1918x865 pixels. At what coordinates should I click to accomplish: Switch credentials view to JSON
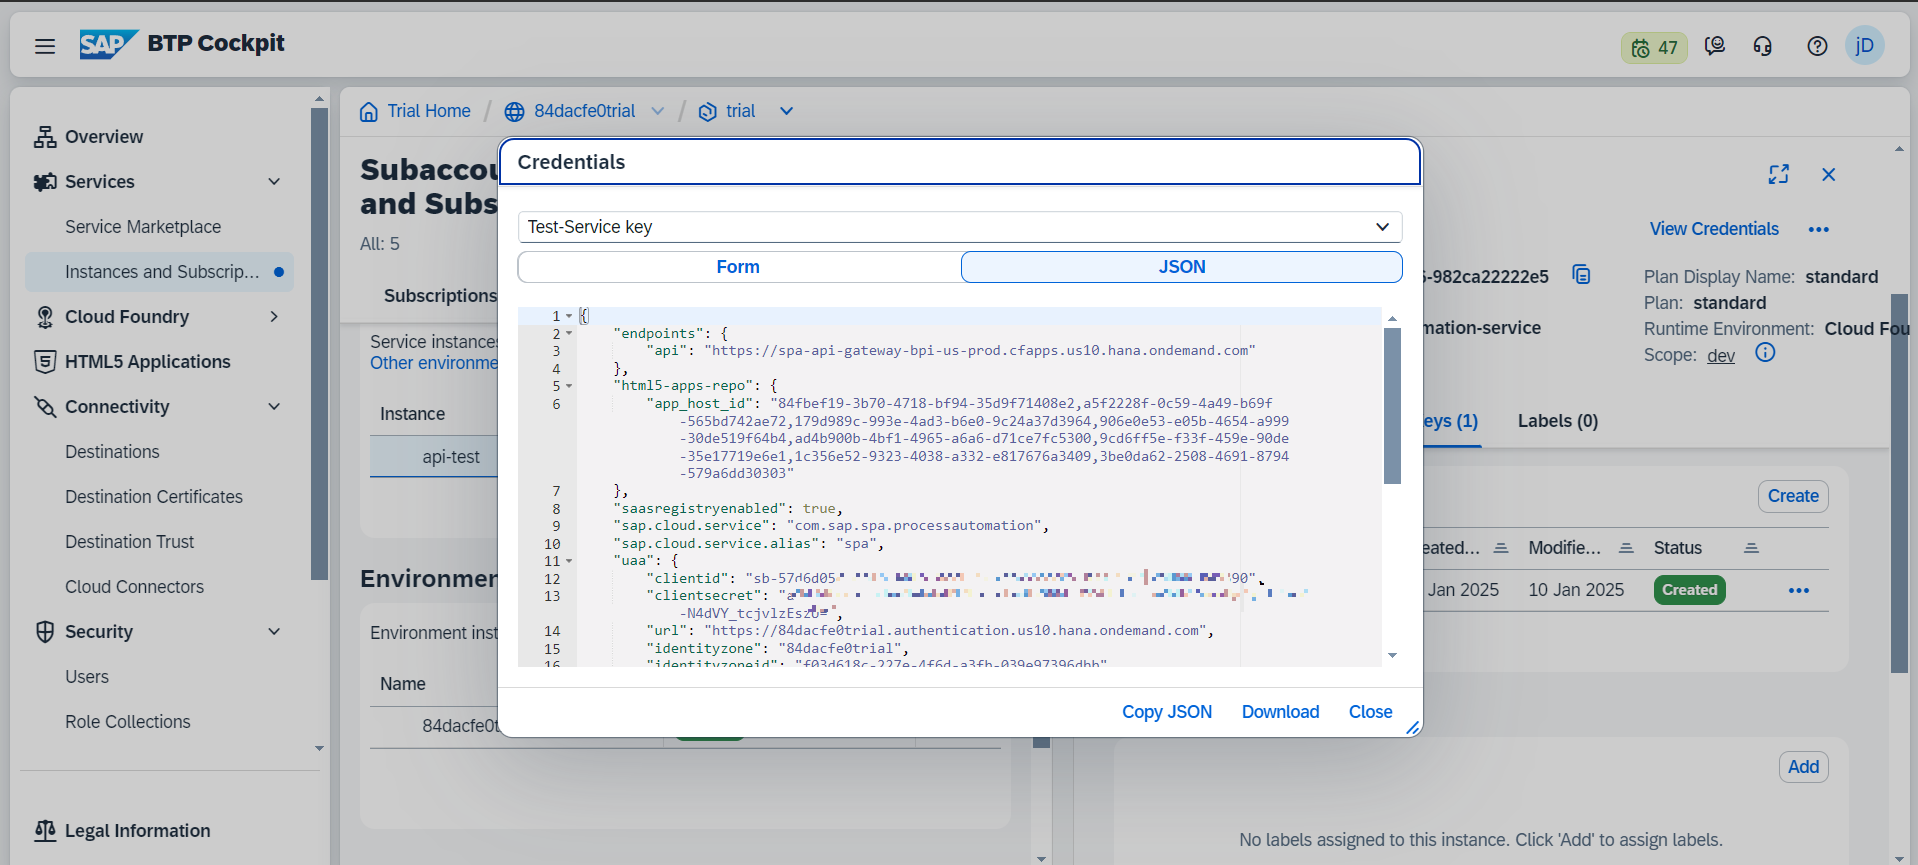[1181, 267]
